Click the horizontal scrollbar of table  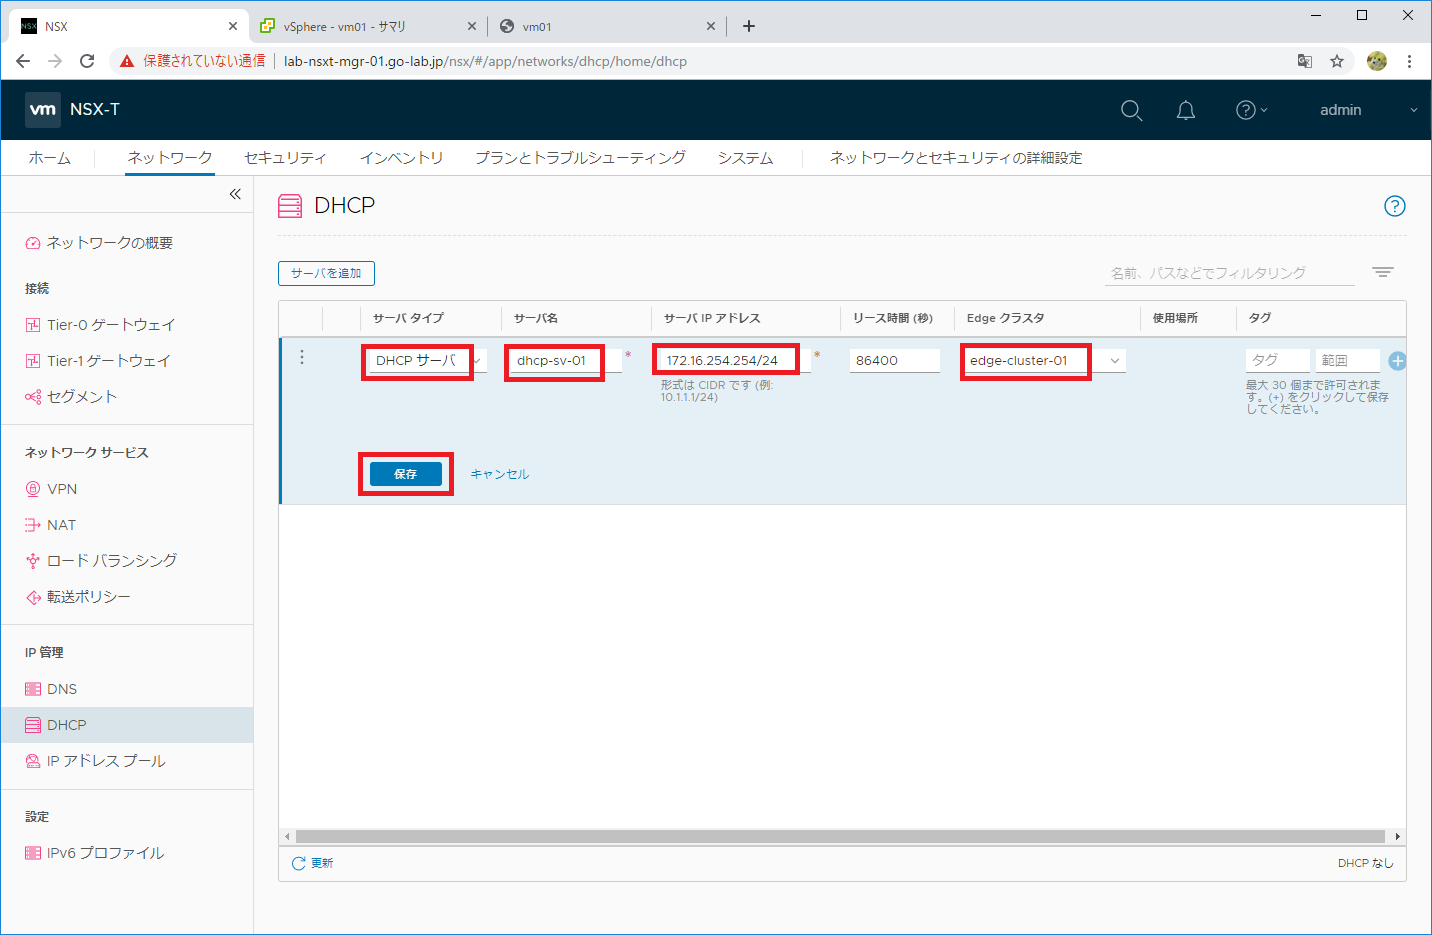click(x=840, y=836)
